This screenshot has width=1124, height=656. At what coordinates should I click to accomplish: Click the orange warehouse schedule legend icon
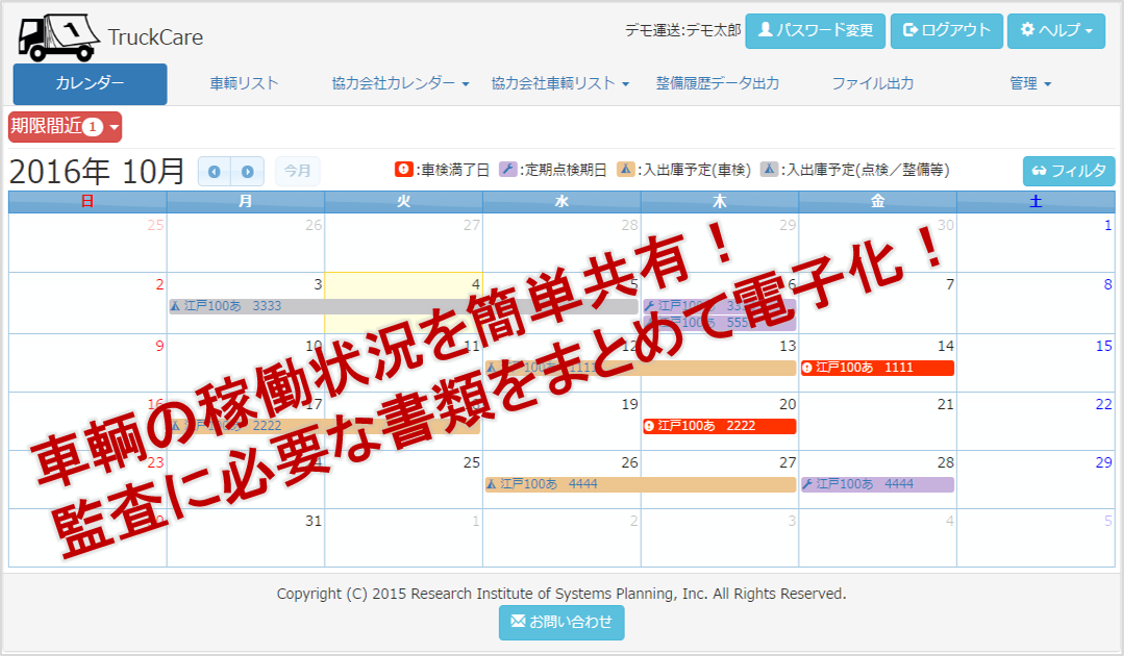pyautogui.click(x=626, y=170)
